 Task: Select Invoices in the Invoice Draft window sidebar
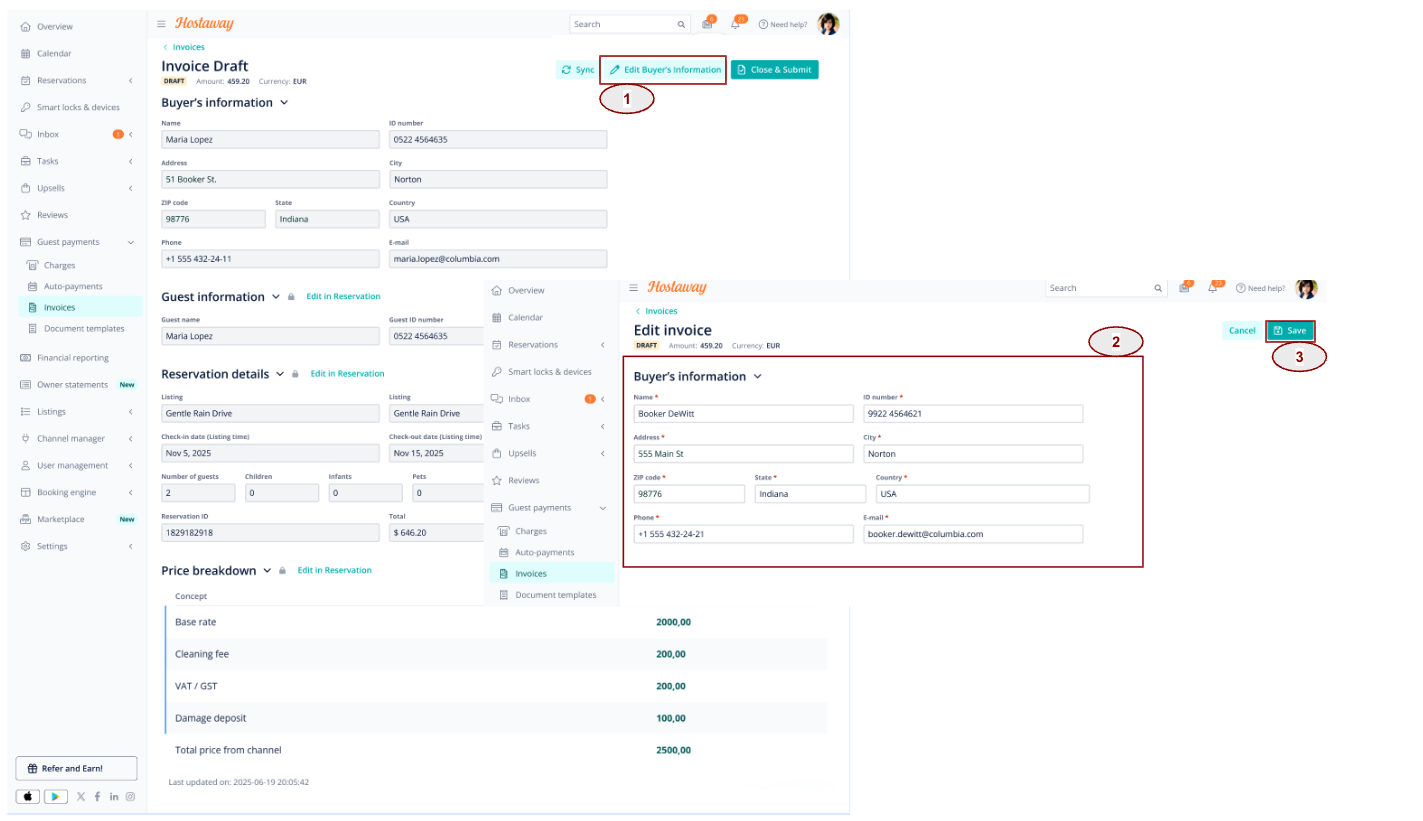pos(79,308)
